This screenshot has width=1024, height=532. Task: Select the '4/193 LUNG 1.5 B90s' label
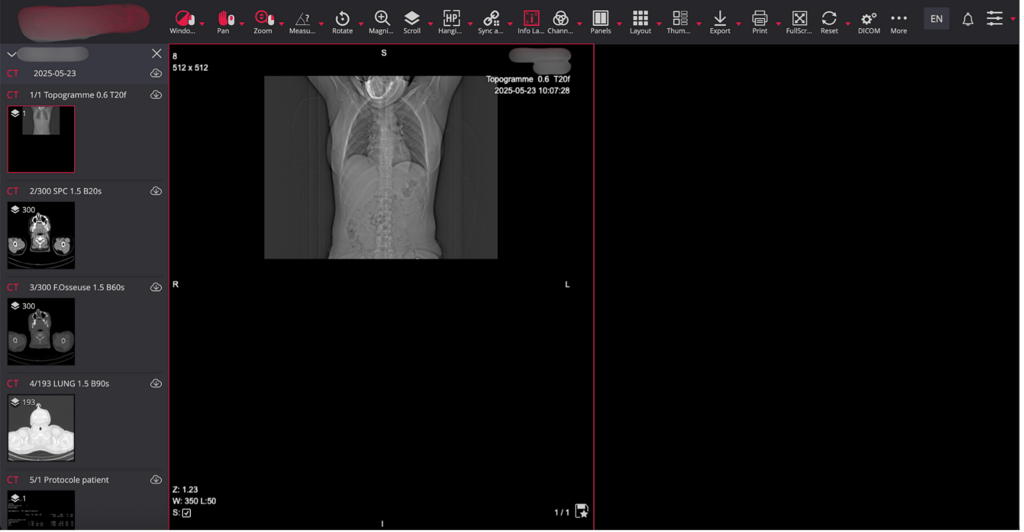point(69,384)
